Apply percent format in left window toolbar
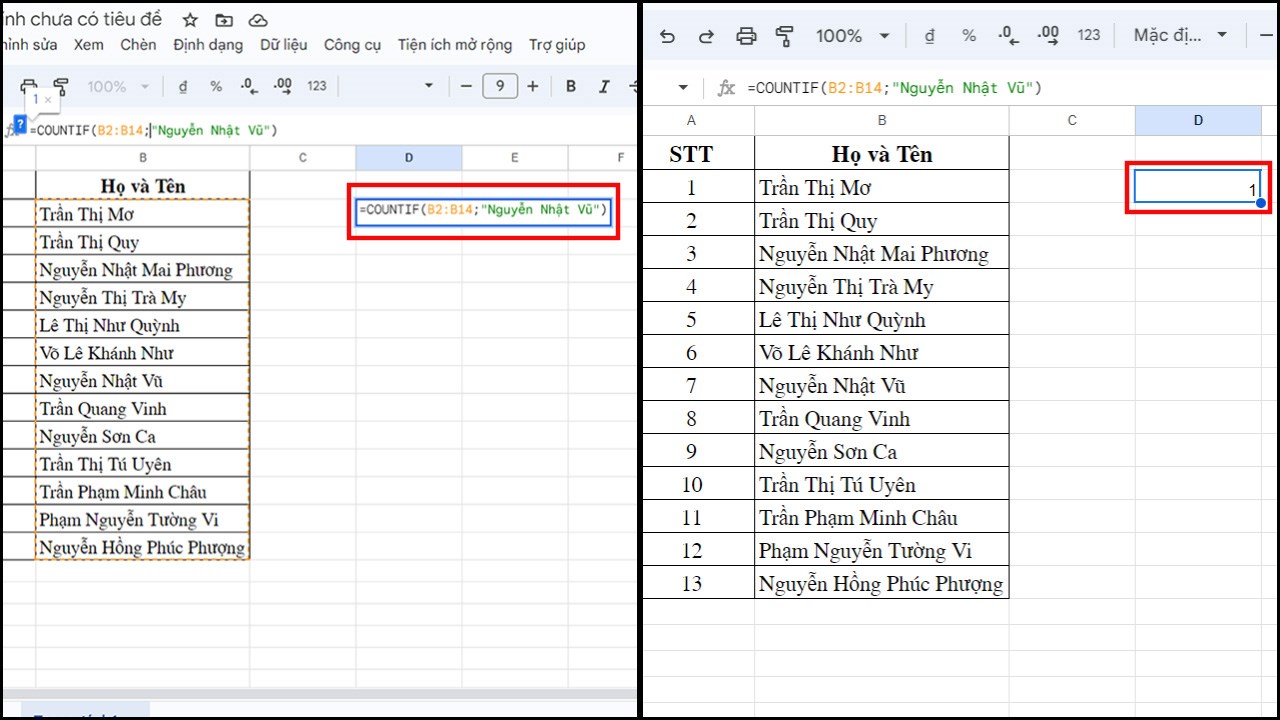 (216, 87)
